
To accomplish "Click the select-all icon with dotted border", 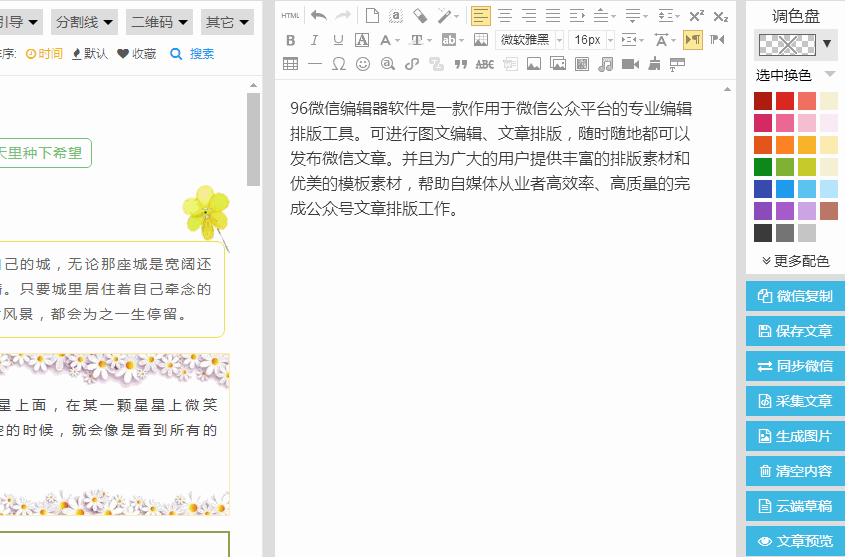I will [x=396, y=16].
